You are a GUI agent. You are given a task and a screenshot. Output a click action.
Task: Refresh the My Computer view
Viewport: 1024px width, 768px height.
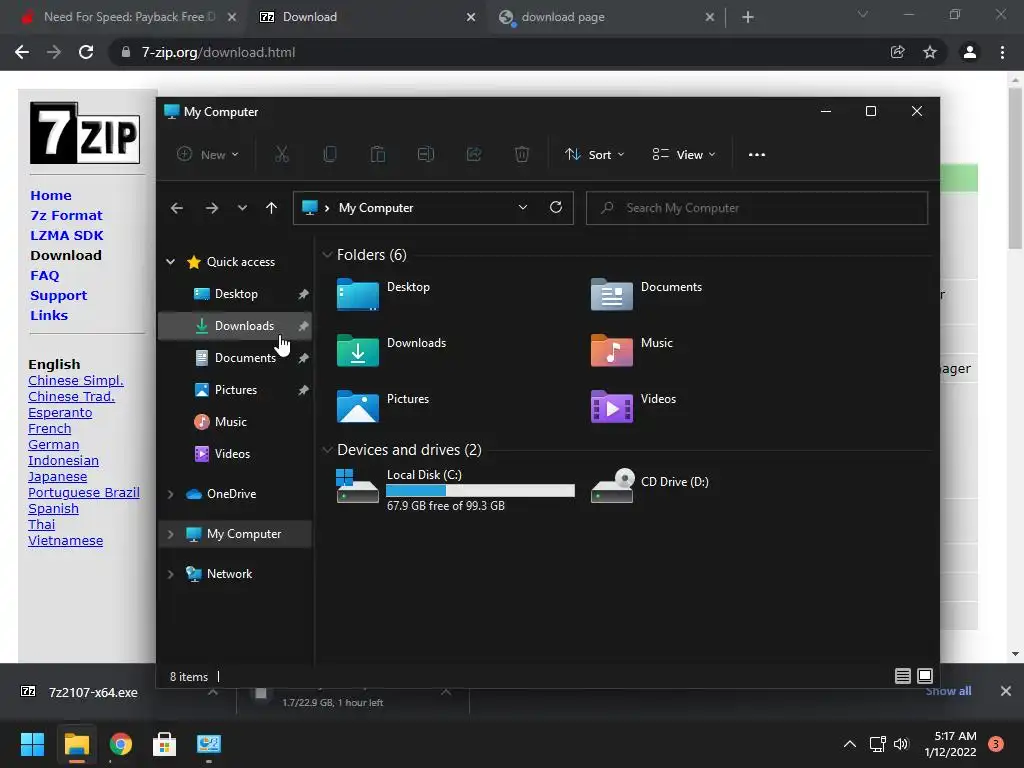[556, 207]
